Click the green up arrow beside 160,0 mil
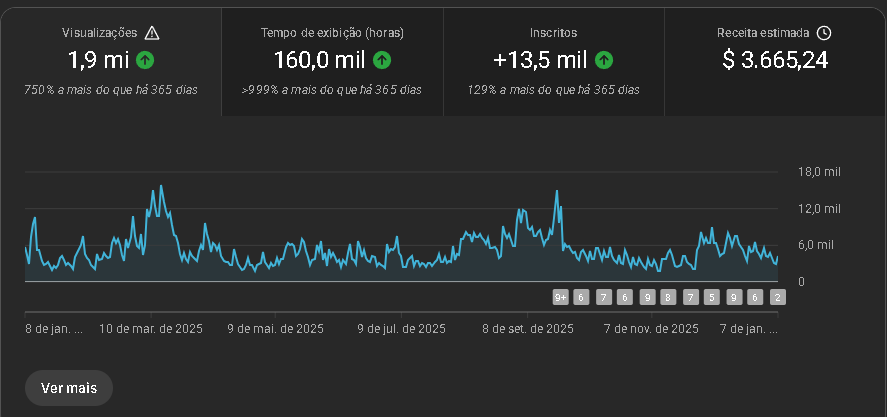 point(381,60)
